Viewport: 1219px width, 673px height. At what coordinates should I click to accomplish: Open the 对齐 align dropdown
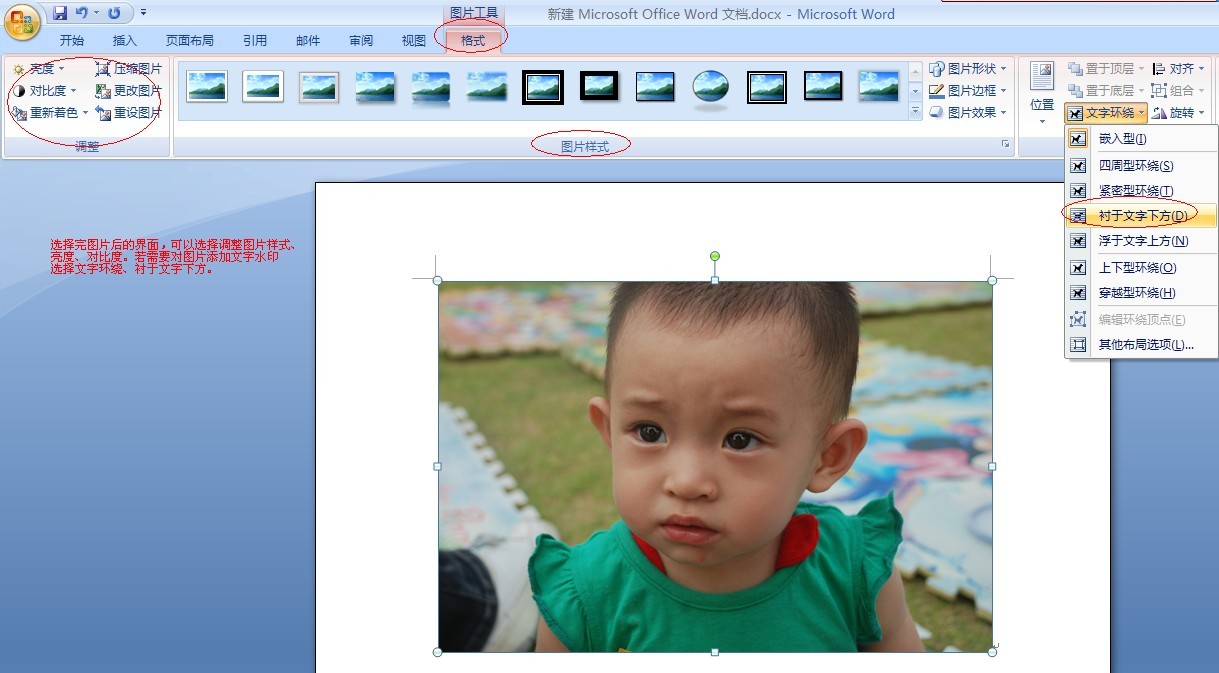point(1180,69)
